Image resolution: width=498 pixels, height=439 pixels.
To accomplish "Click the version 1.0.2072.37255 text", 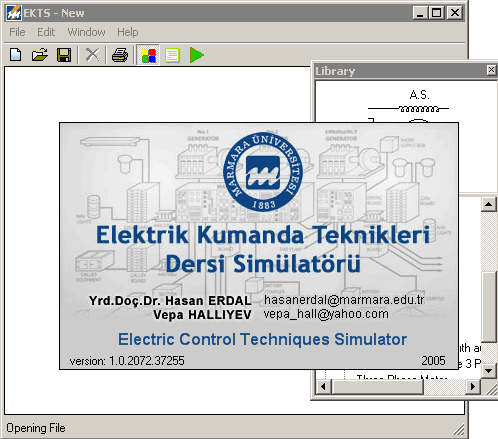I will click(127, 361).
